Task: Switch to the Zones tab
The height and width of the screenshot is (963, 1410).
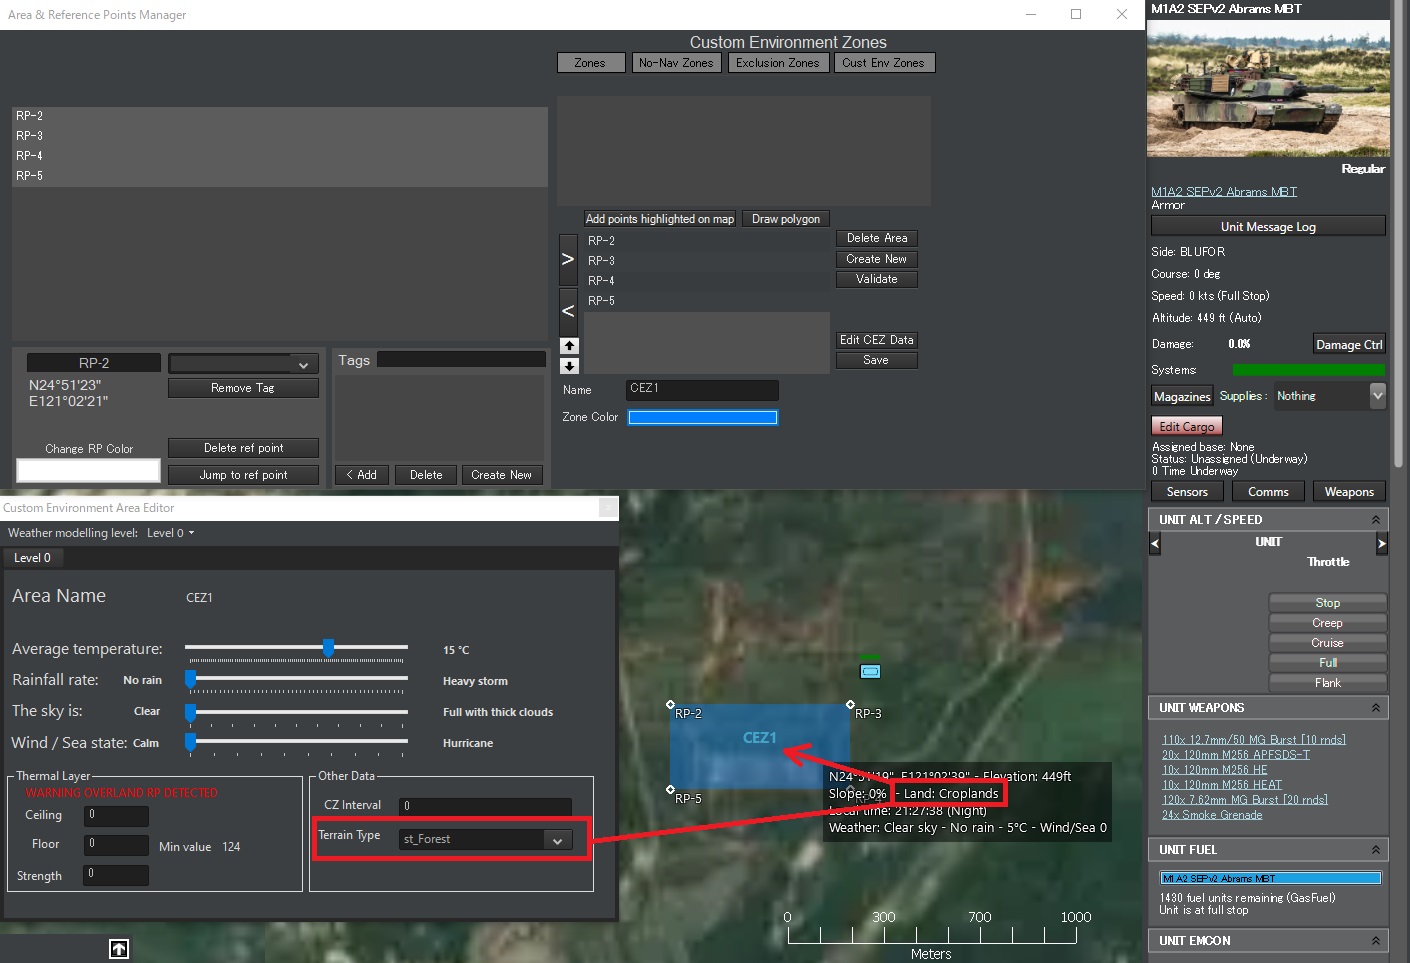Action: click(590, 63)
